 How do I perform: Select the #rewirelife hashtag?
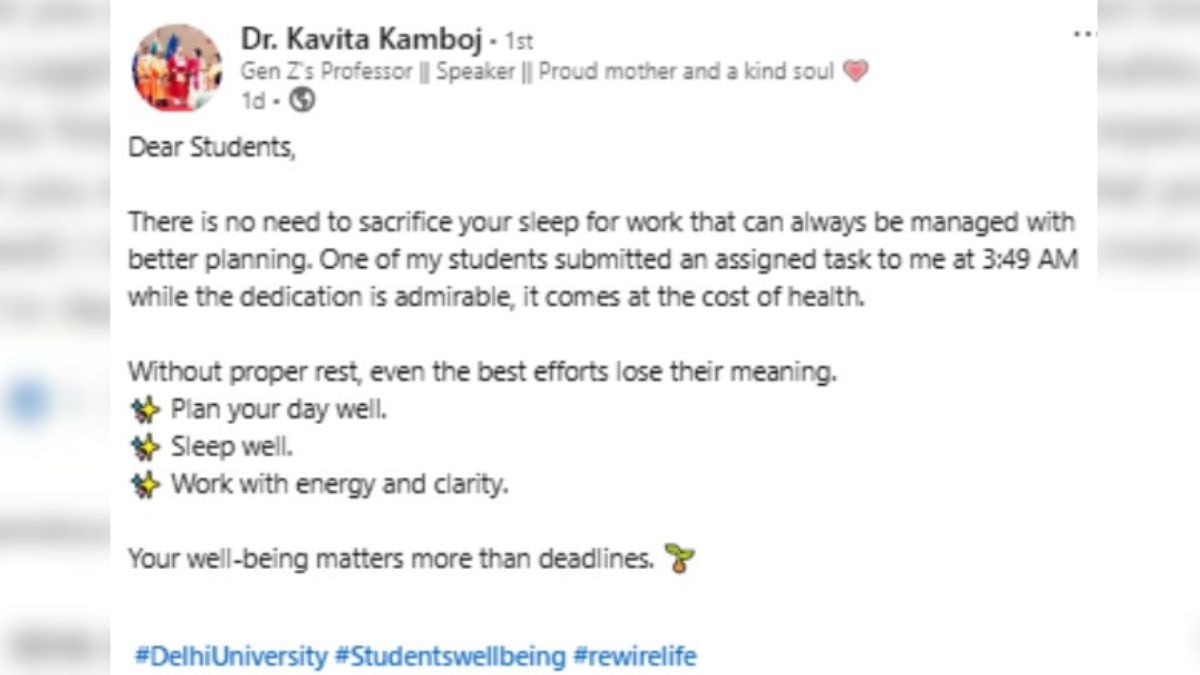point(634,657)
